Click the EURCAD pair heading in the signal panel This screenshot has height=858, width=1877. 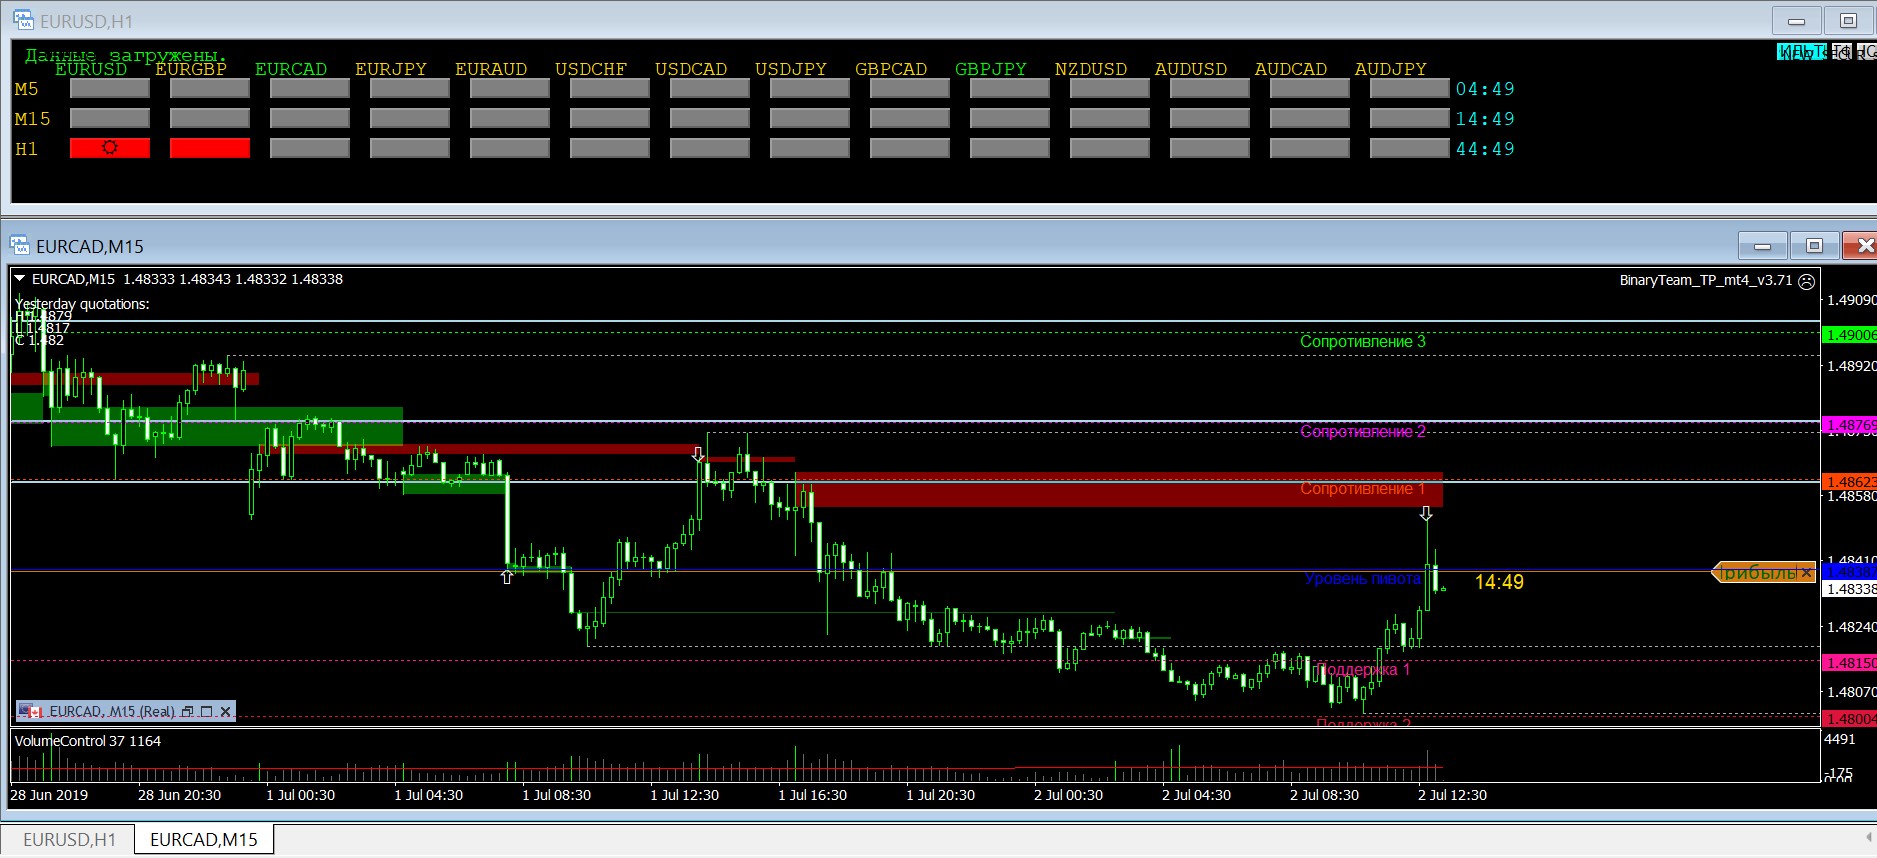pyautogui.click(x=291, y=69)
